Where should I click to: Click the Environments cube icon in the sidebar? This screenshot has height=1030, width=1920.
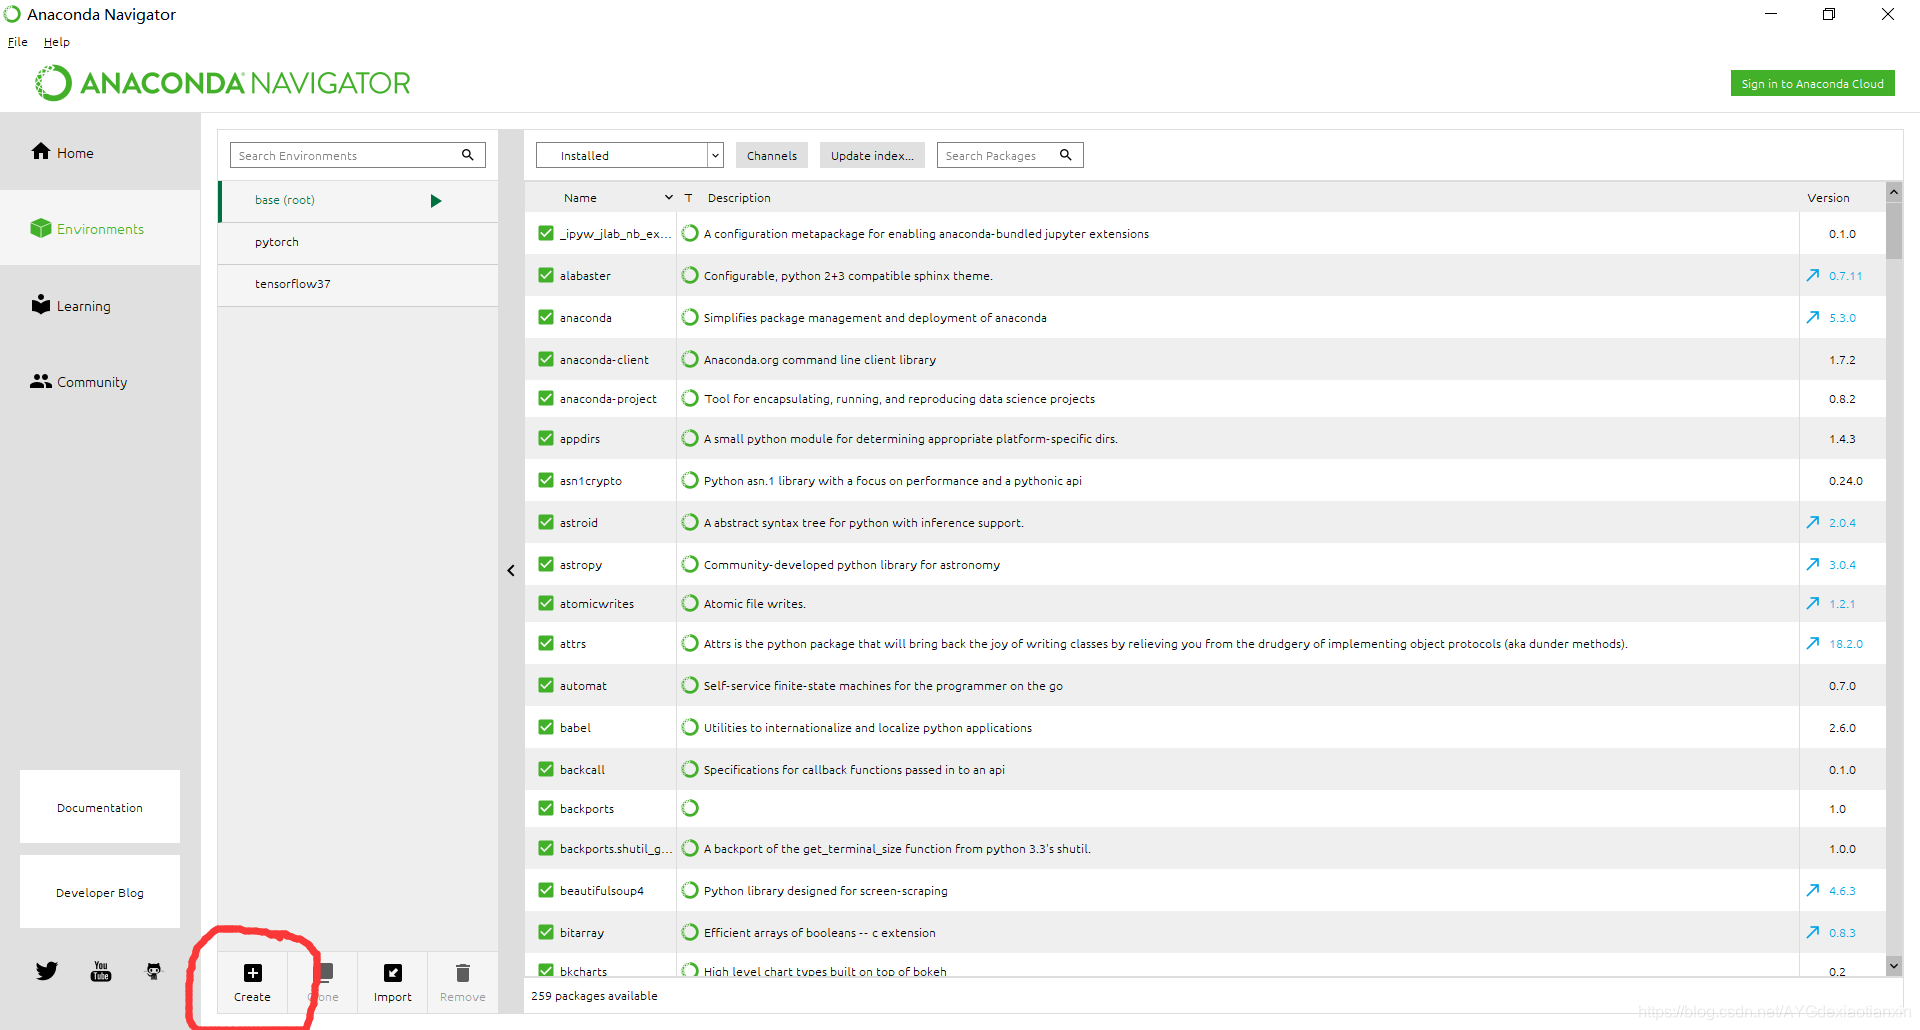click(x=41, y=228)
